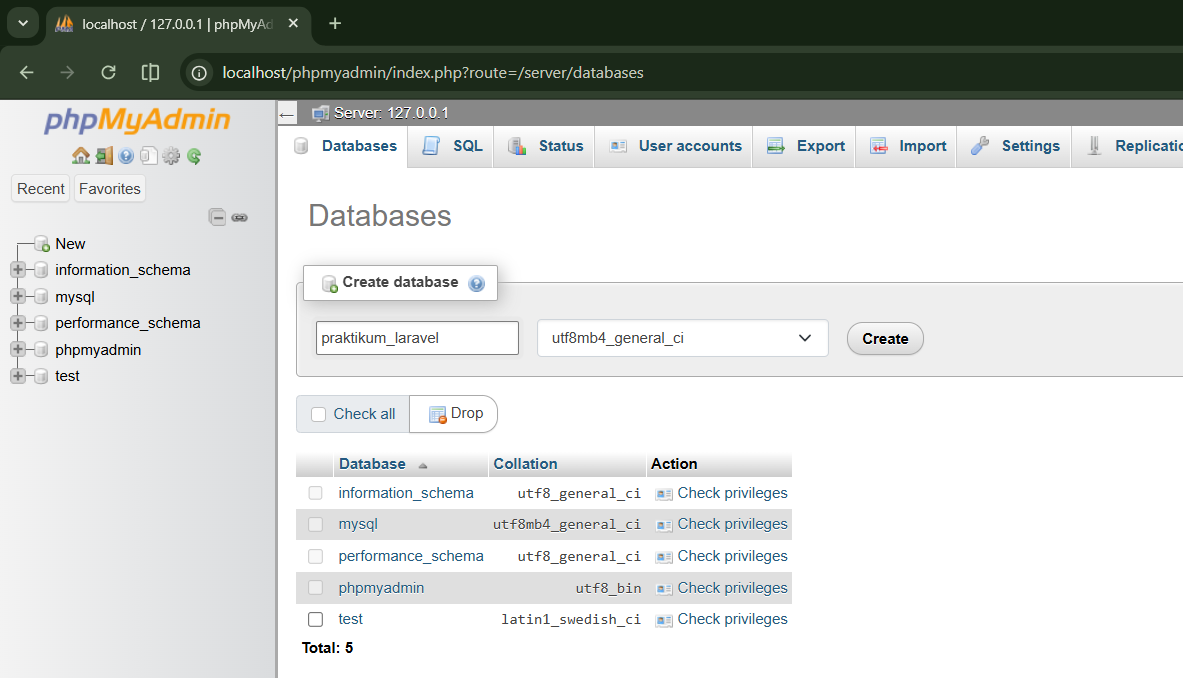This screenshot has width=1183, height=678.
Task: Click the collapse navigation panel arrow
Action: [x=287, y=115]
